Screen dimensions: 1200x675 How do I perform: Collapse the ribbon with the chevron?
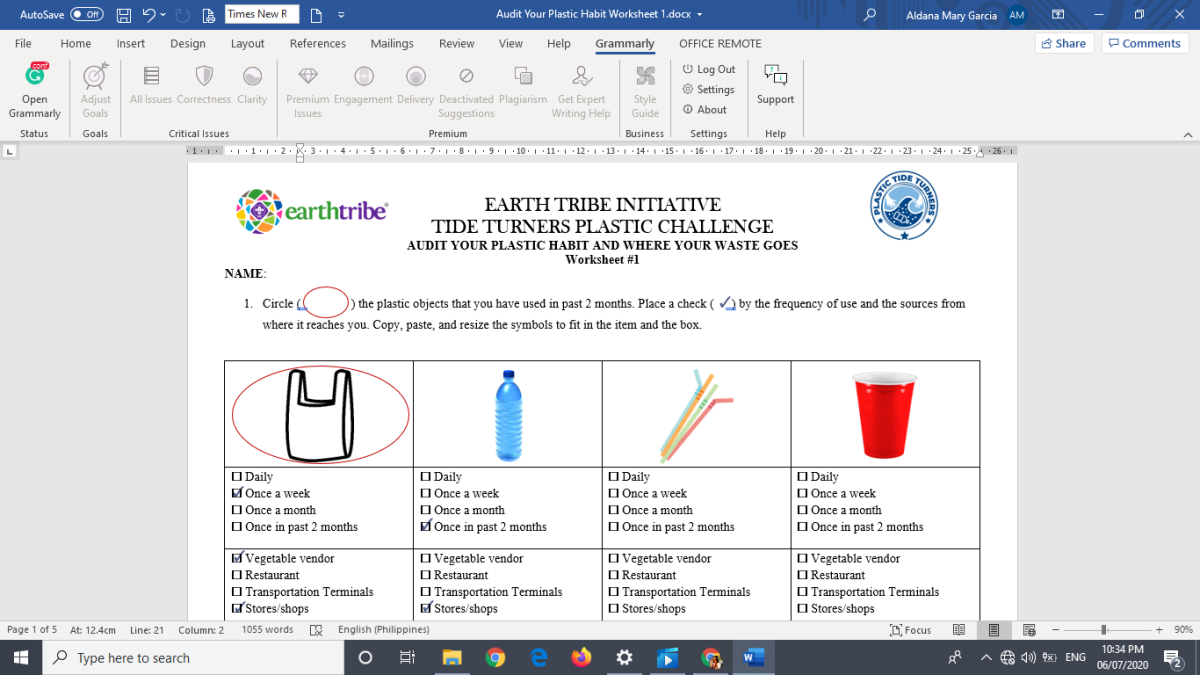coord(1188,133)
